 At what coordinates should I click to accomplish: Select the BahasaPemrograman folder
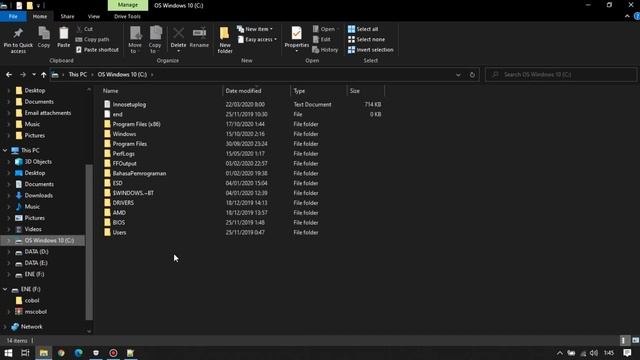[x=139, y=173]
